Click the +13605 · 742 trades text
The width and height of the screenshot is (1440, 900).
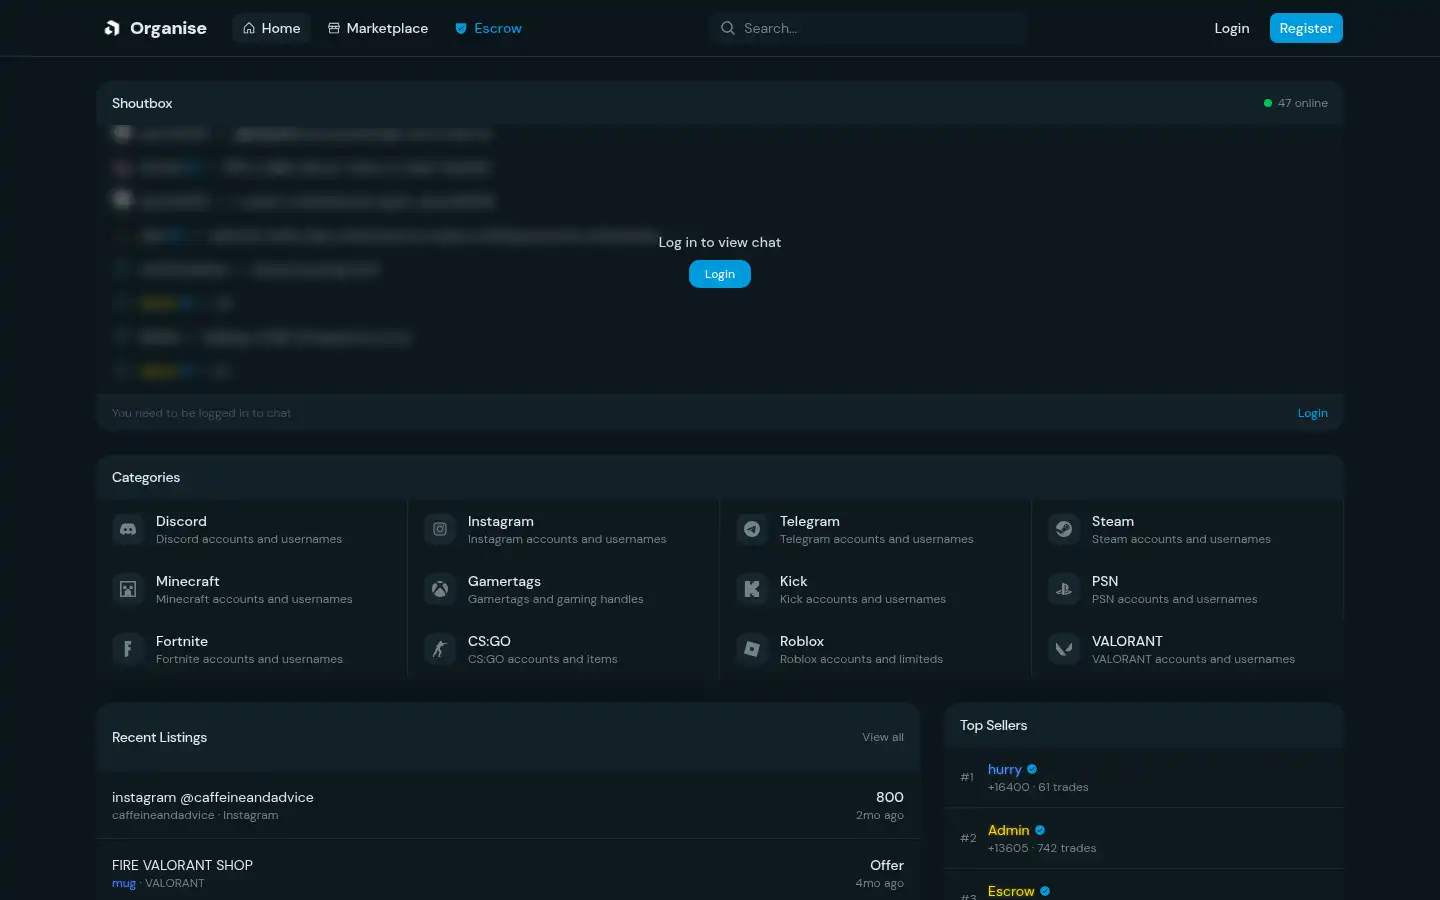click(x=1042, y=848)
